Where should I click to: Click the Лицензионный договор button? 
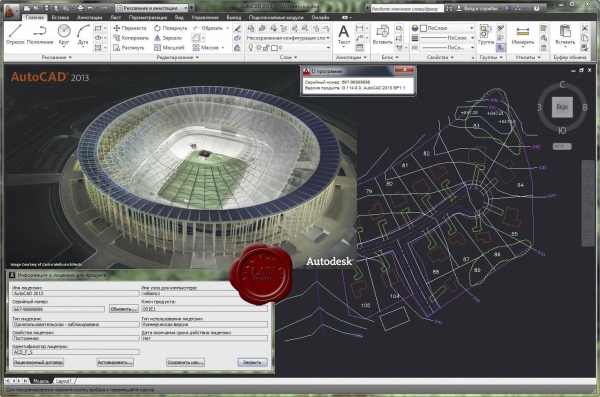38,362
